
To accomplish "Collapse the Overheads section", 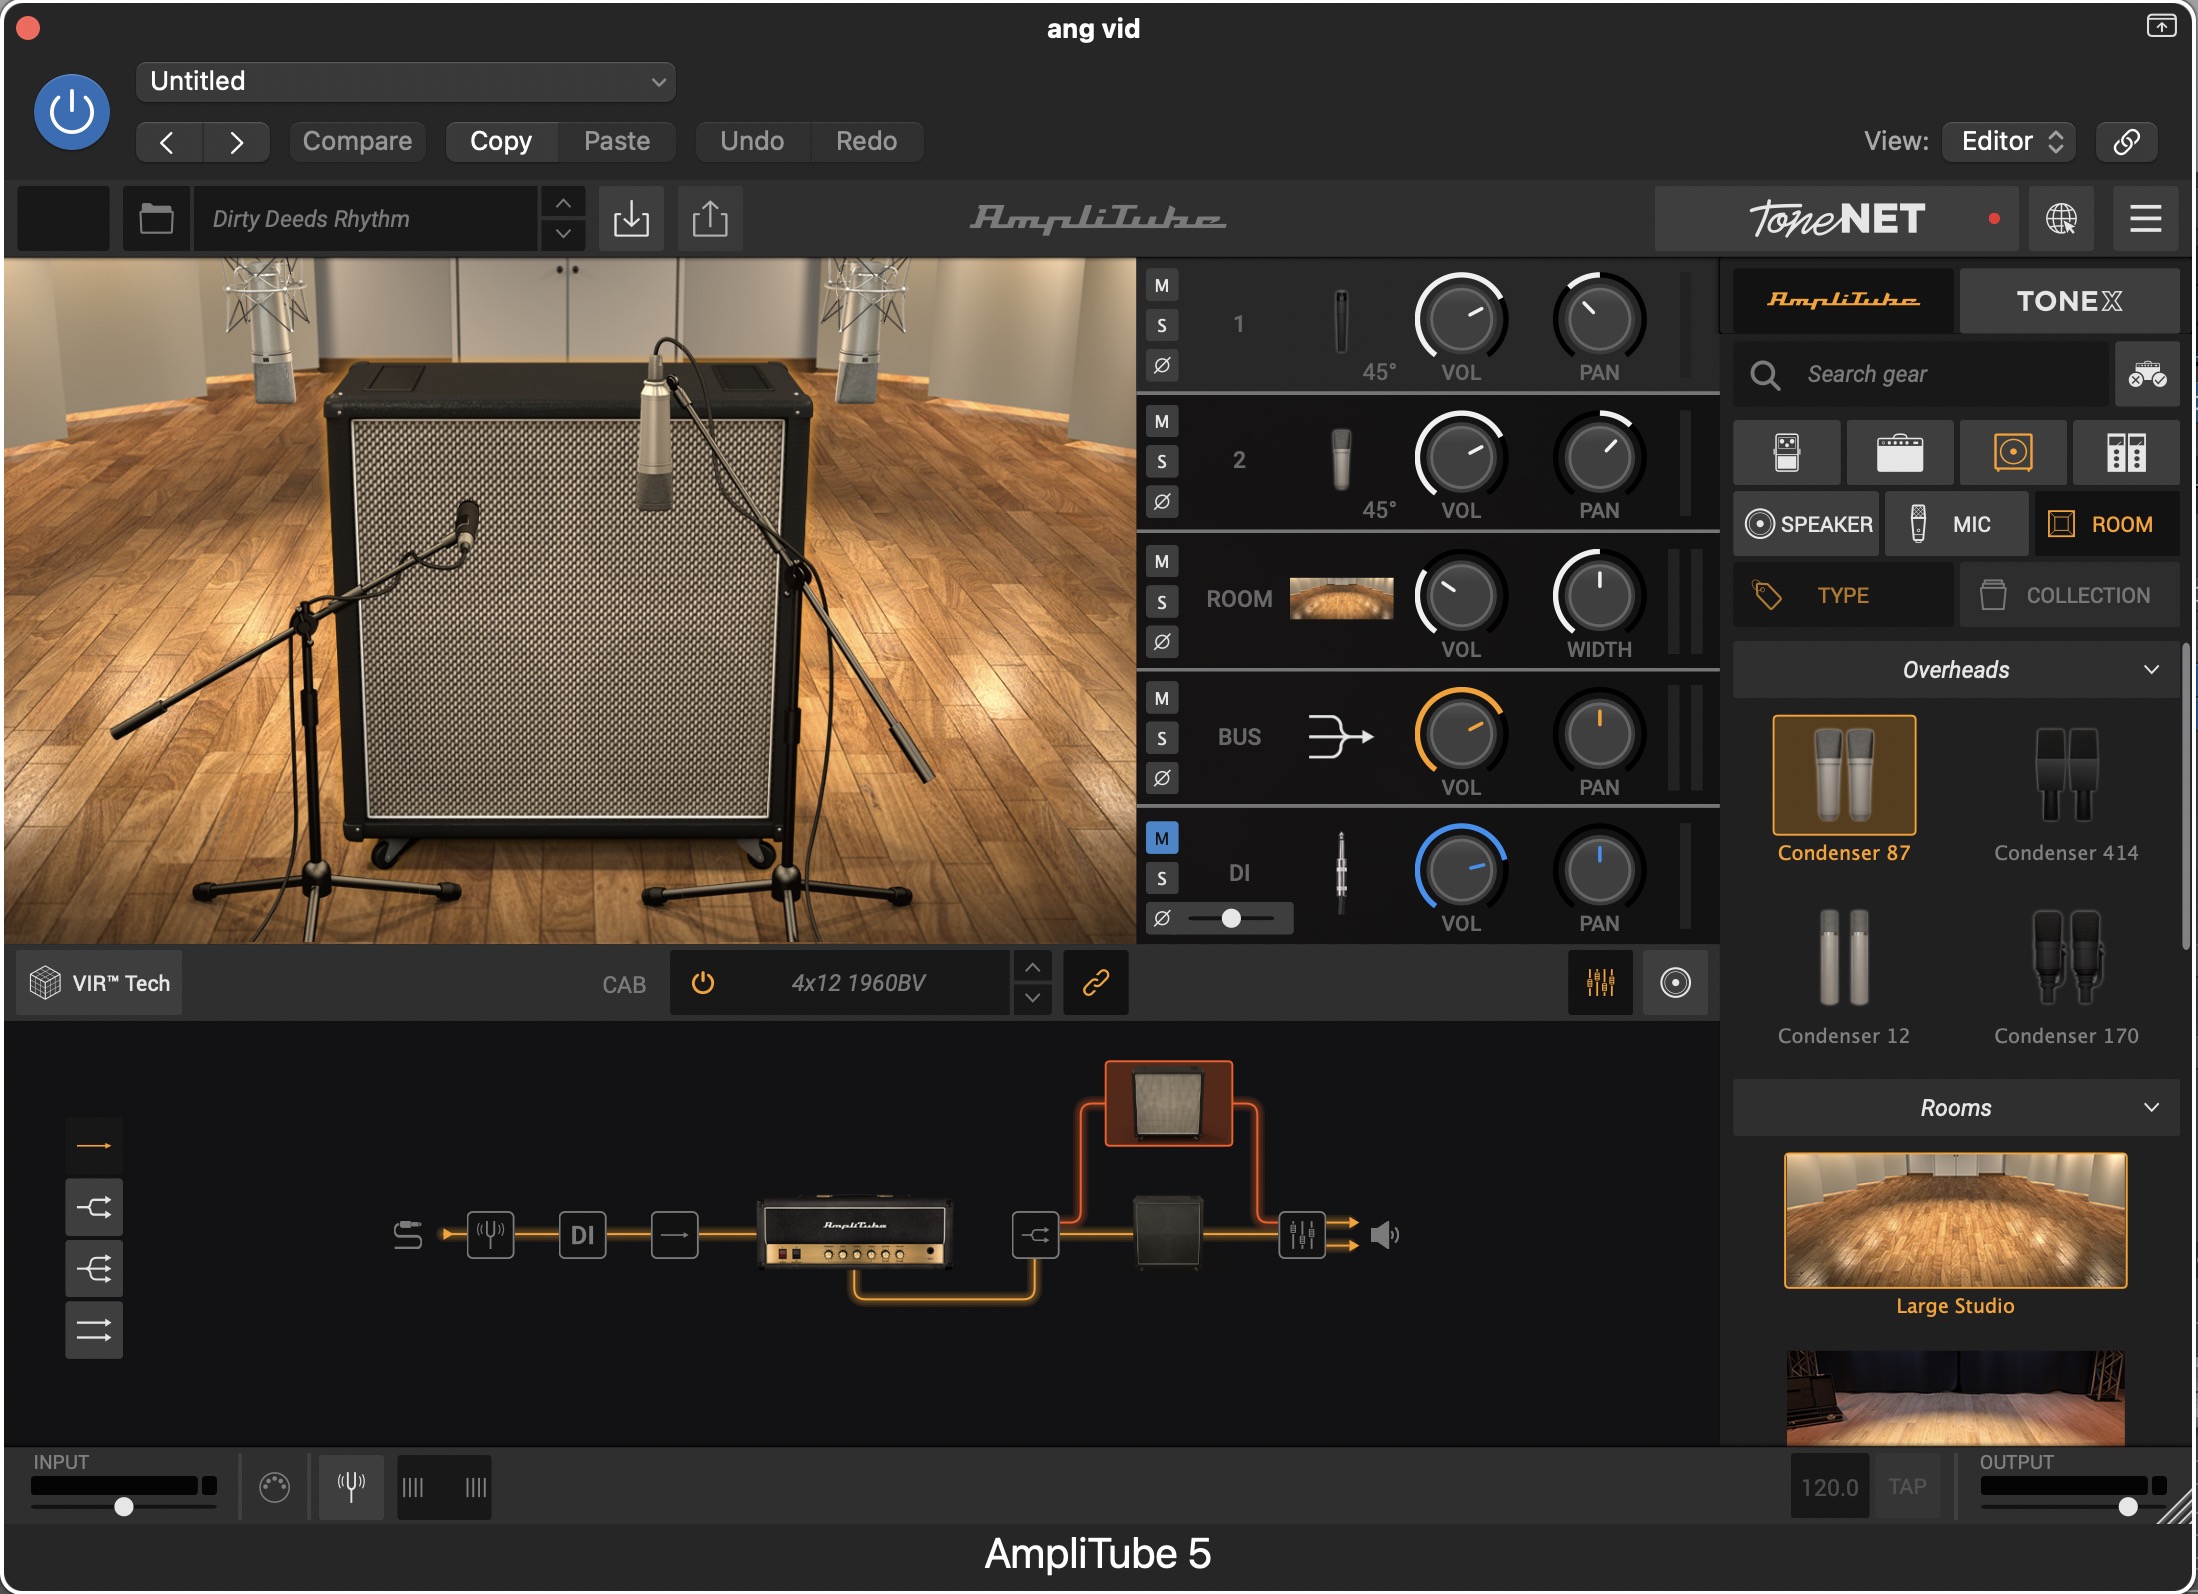I will pyautogui.click(x=2151, y=670).
